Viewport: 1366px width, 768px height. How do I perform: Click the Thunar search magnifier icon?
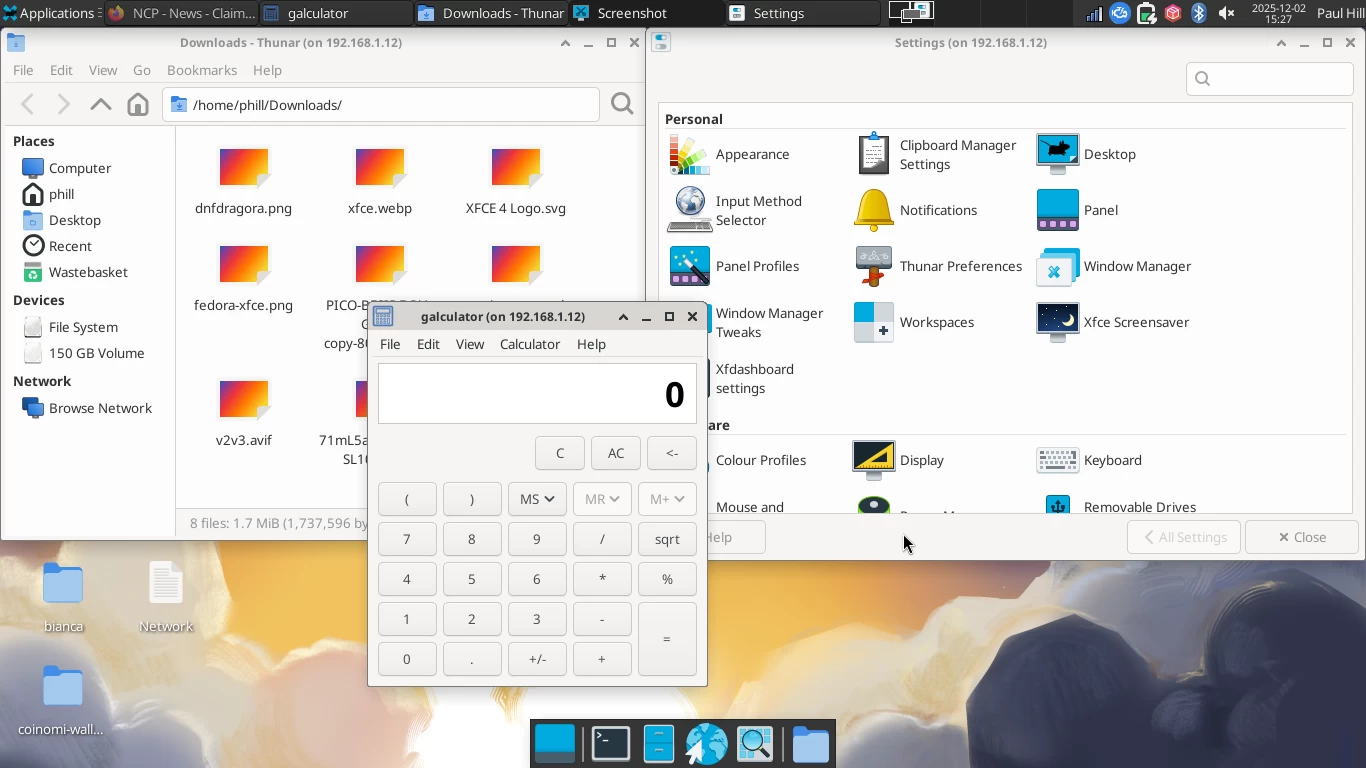point(622,105)
